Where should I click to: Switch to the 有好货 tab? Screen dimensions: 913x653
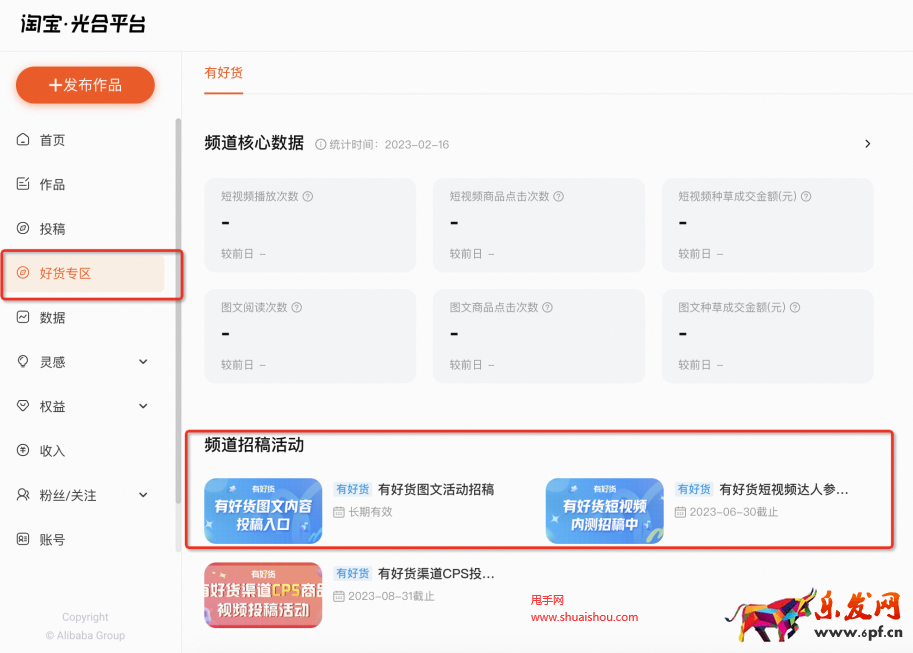coord(224,73)
